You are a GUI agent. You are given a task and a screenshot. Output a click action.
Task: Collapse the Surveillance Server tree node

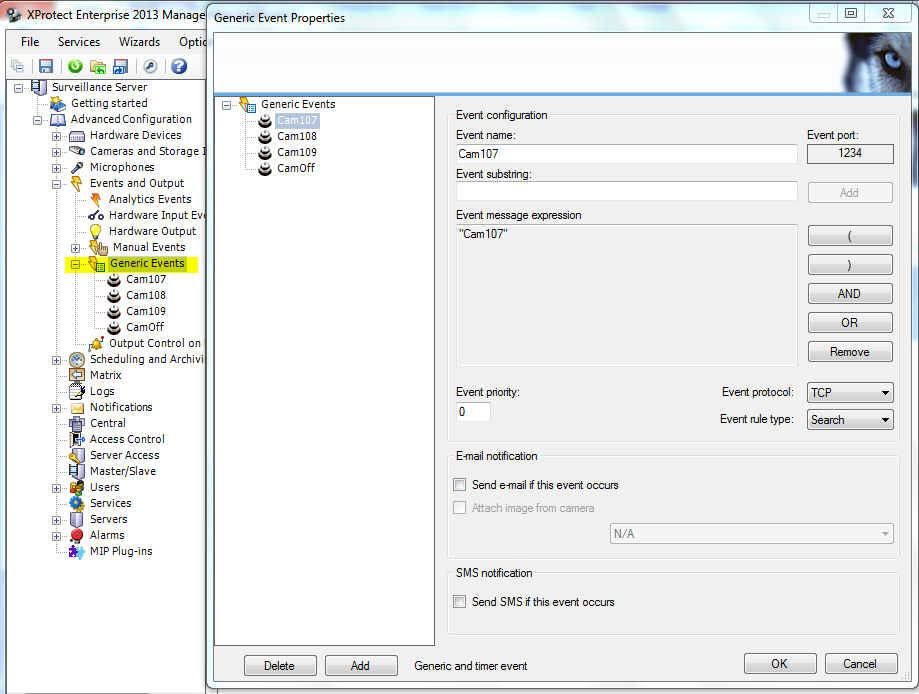coord(19,88)
